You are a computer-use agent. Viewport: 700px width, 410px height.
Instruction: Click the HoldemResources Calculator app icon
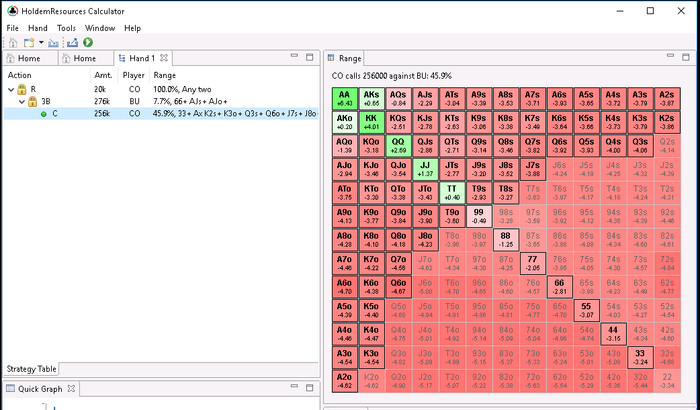[12, 11]
